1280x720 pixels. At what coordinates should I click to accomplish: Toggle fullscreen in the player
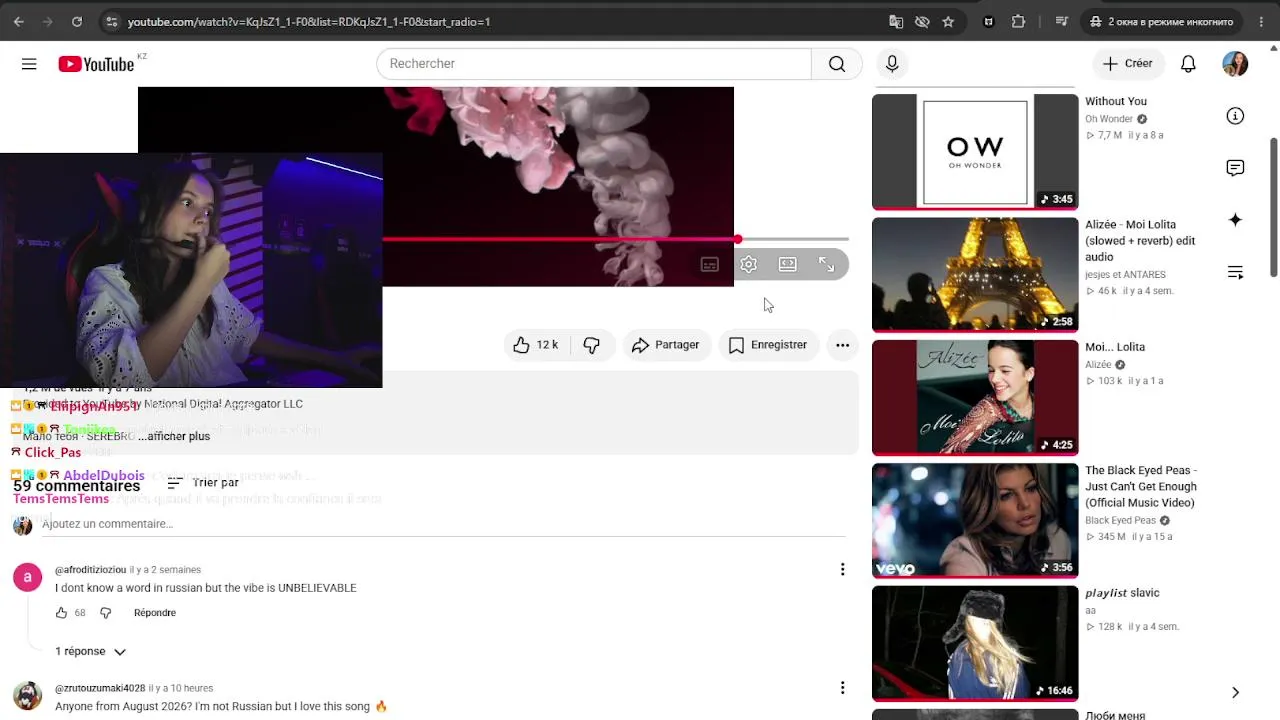click(827, 264)
